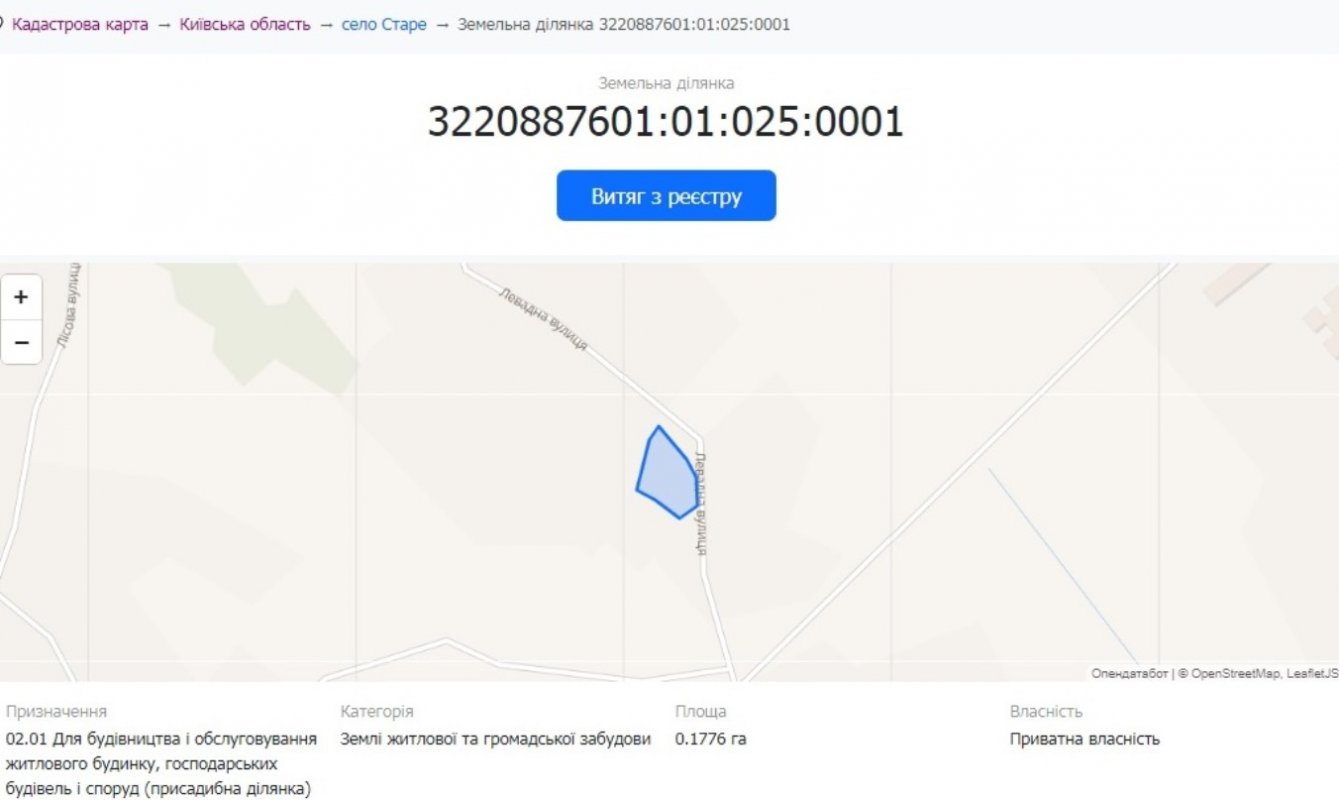Screen dimensions: 1339x800
Task: Click the location pin icon before breadcrumbs
Action: coord(2,23)
